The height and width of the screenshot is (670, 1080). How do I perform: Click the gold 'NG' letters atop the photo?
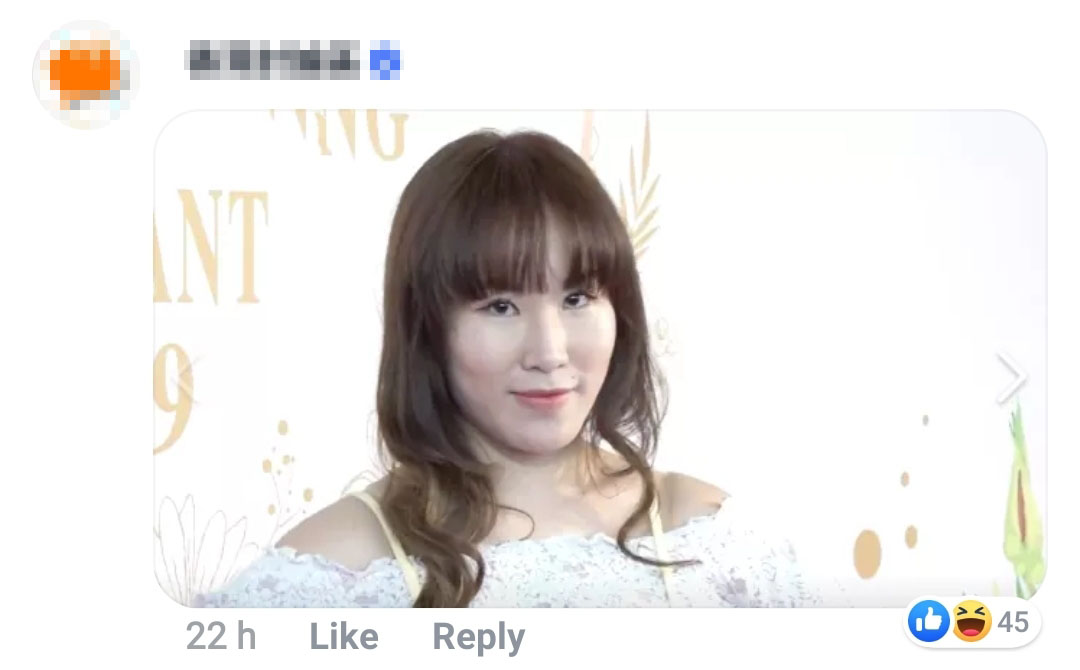click(x=358, y=132)
